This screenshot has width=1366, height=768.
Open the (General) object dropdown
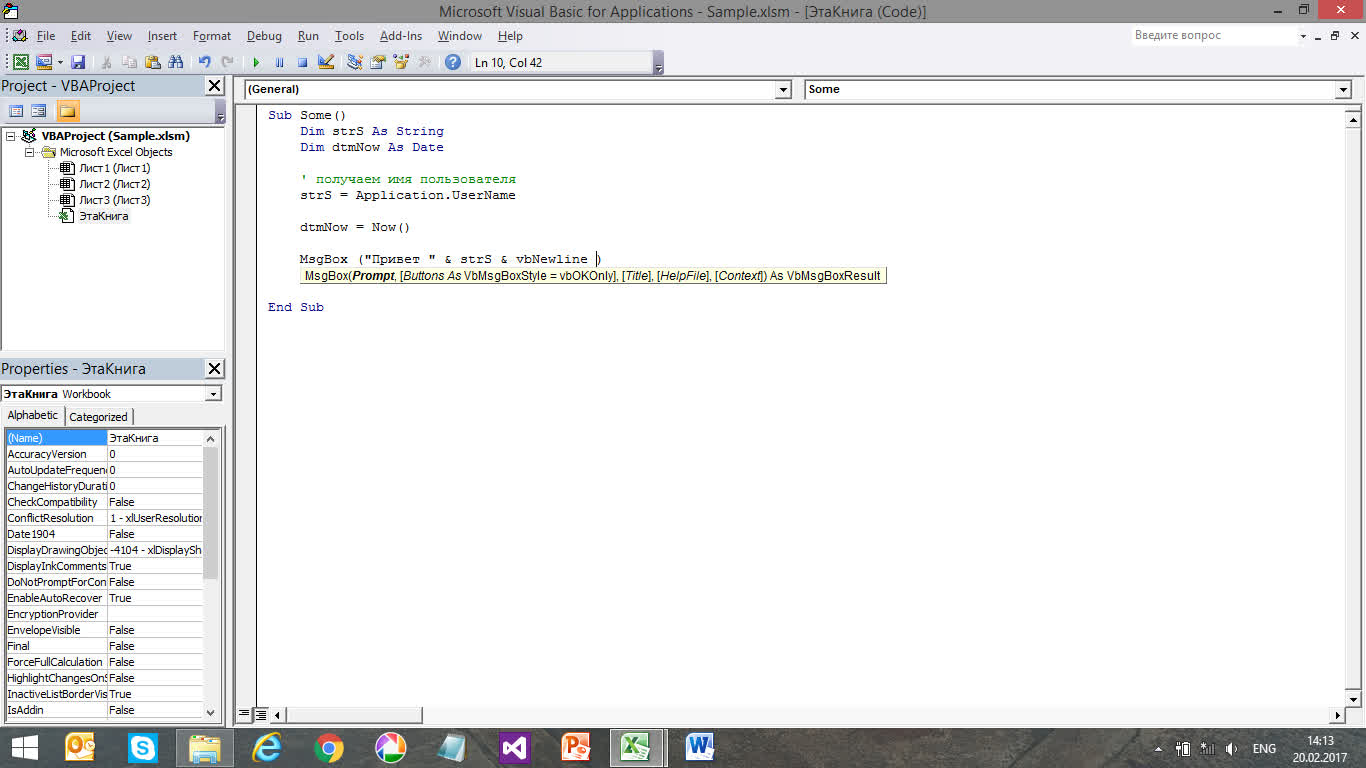pos(783,90)
